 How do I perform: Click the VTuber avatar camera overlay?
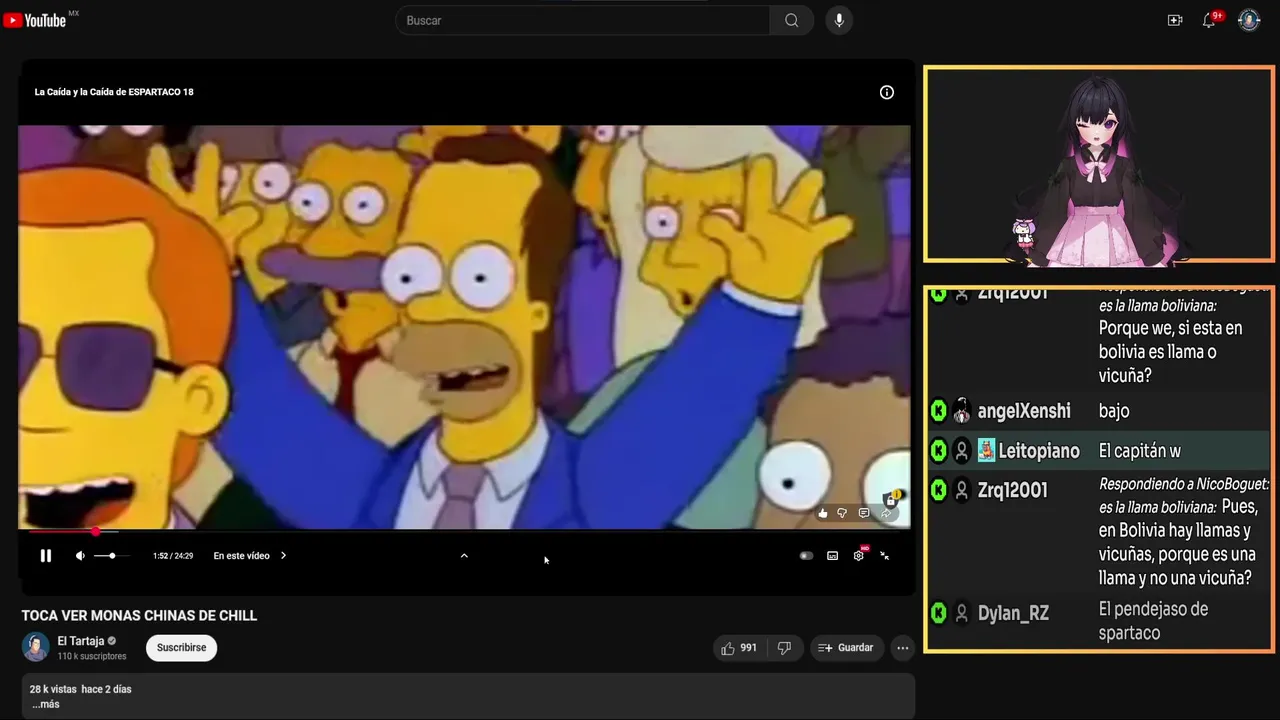1098,165
